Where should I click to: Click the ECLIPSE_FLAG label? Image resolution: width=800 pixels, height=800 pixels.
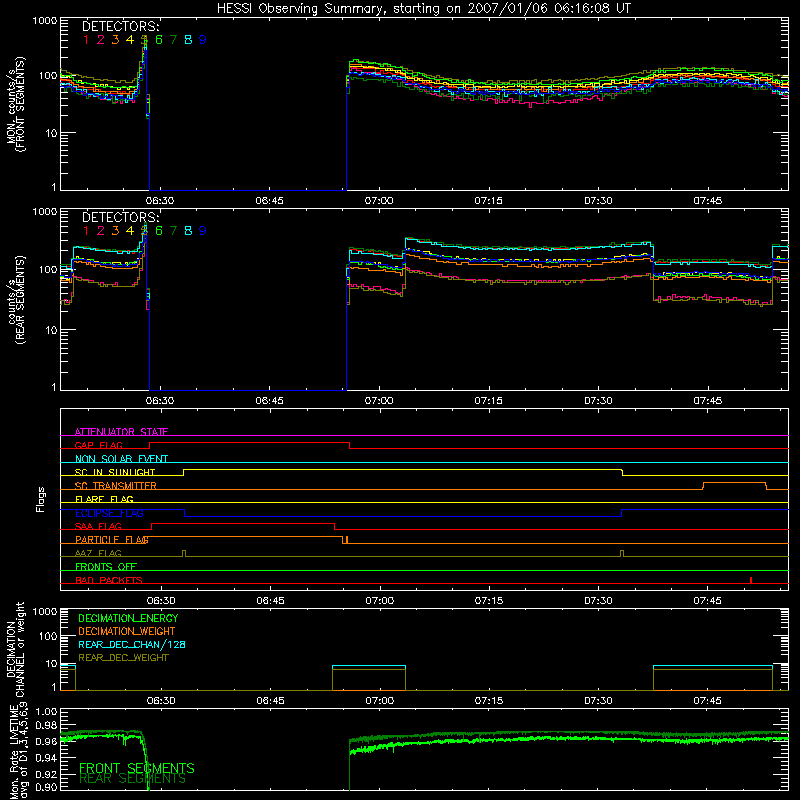pyautogui.click(x=109, y=513)
